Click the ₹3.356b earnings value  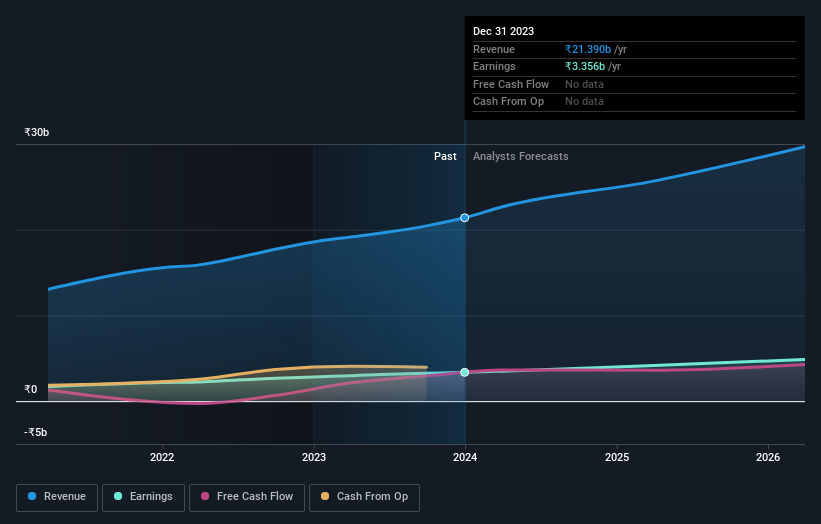pos(585,66)
